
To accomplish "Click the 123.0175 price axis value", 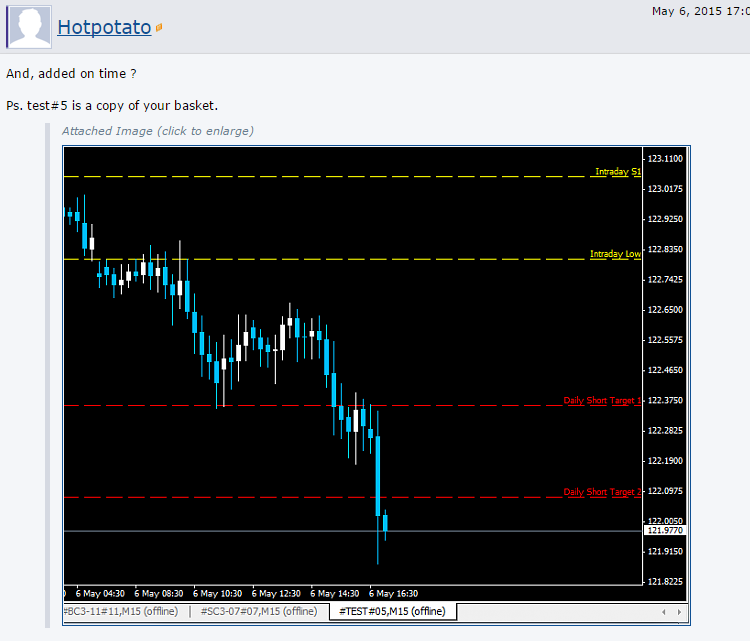I will 665,188.
